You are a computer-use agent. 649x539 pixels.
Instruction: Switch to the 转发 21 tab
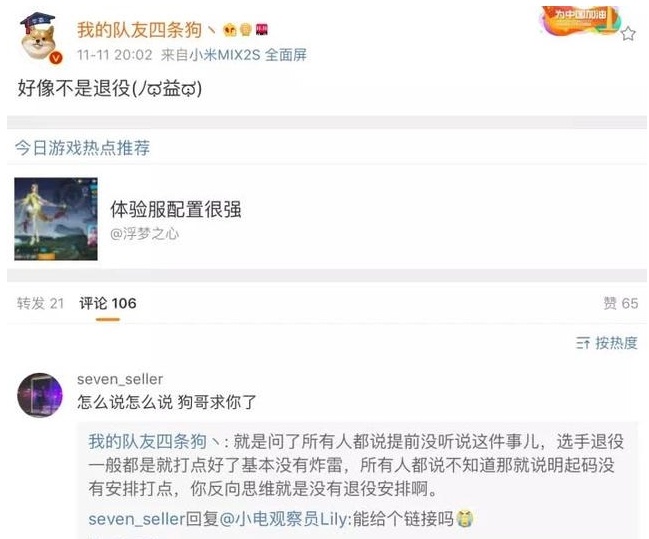41,303
